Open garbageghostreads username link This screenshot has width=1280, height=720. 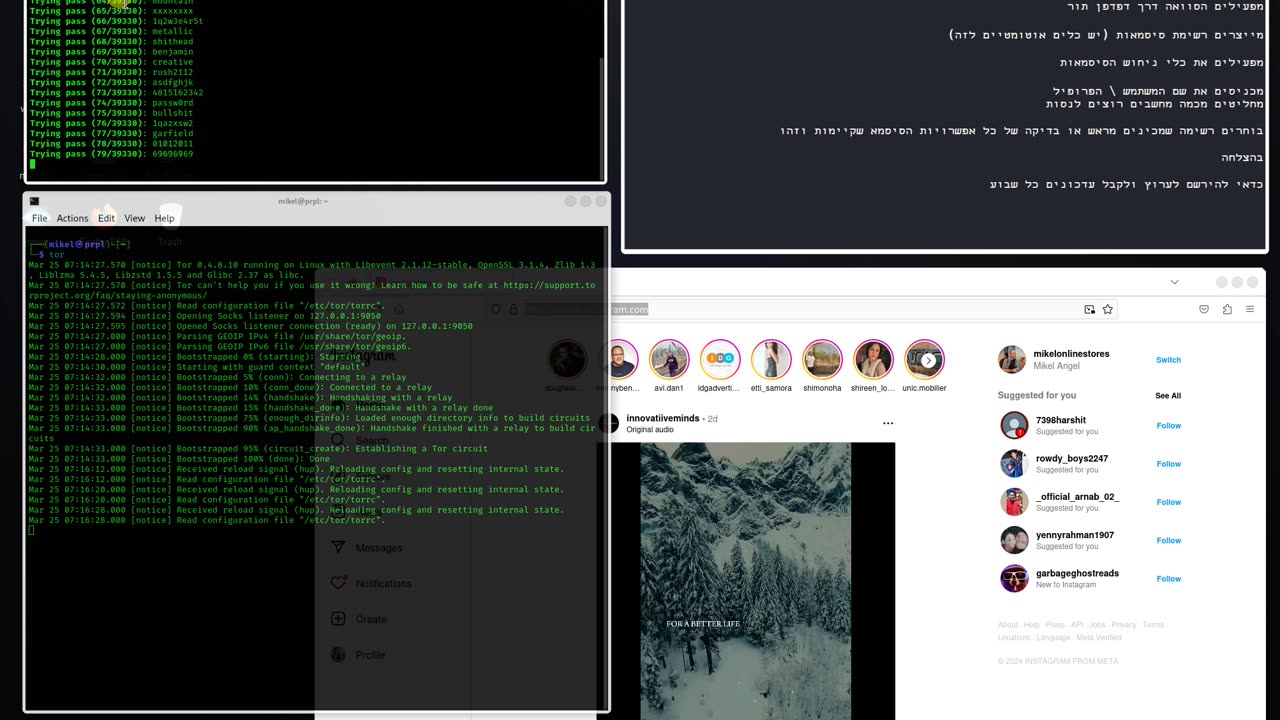[1077, 573]
